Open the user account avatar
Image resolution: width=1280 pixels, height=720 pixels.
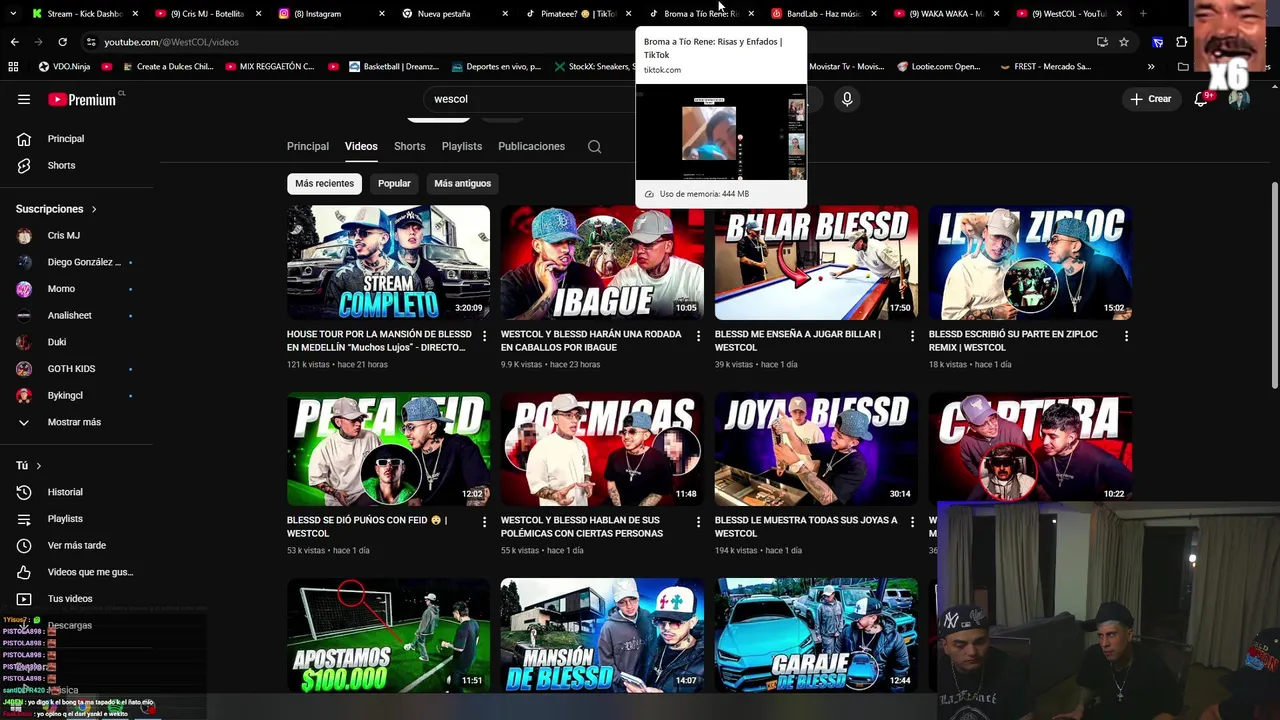coord(1239,99)
